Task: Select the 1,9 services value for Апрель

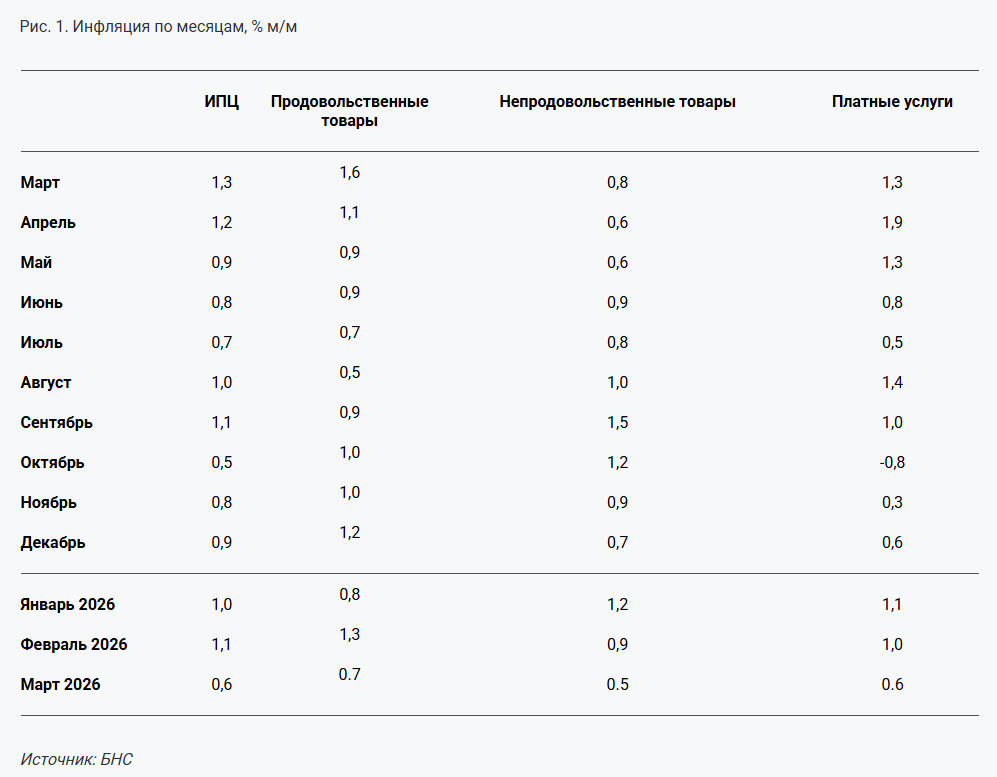Action: pyautogui.click(x=892, y=223)
